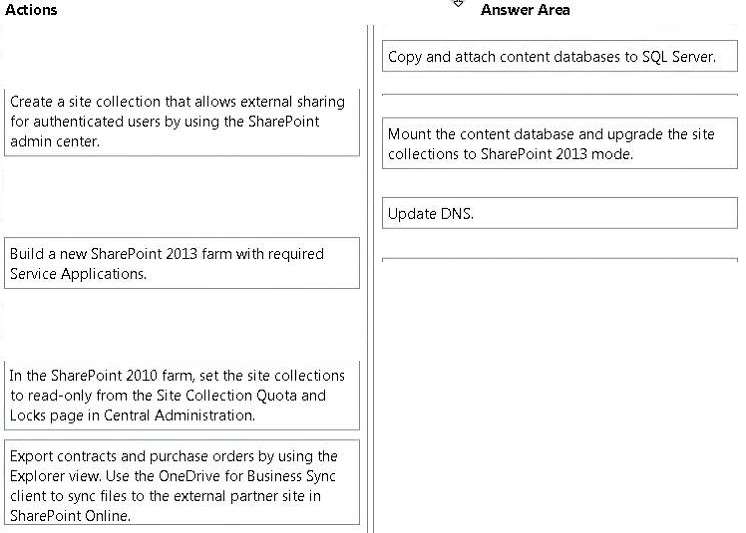
Task: Select 'set the site collections to read-only' action
Action: (182, 395)
